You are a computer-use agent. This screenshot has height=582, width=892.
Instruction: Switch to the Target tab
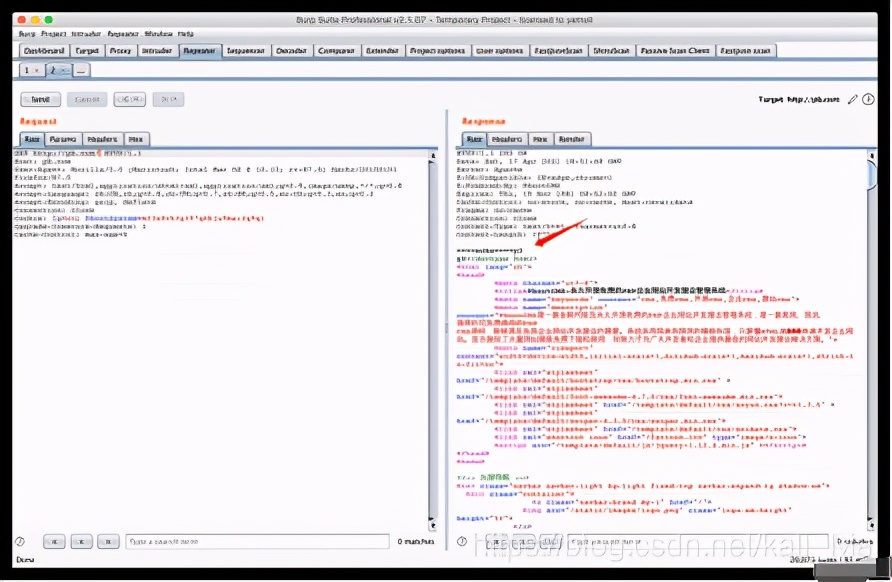point(87,51)
